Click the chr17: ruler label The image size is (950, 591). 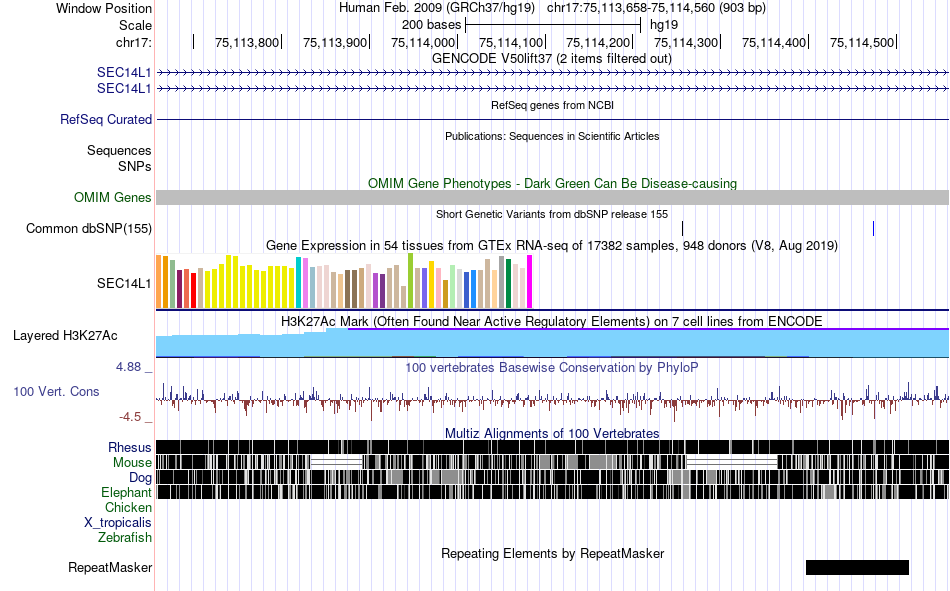coord(133,42)
